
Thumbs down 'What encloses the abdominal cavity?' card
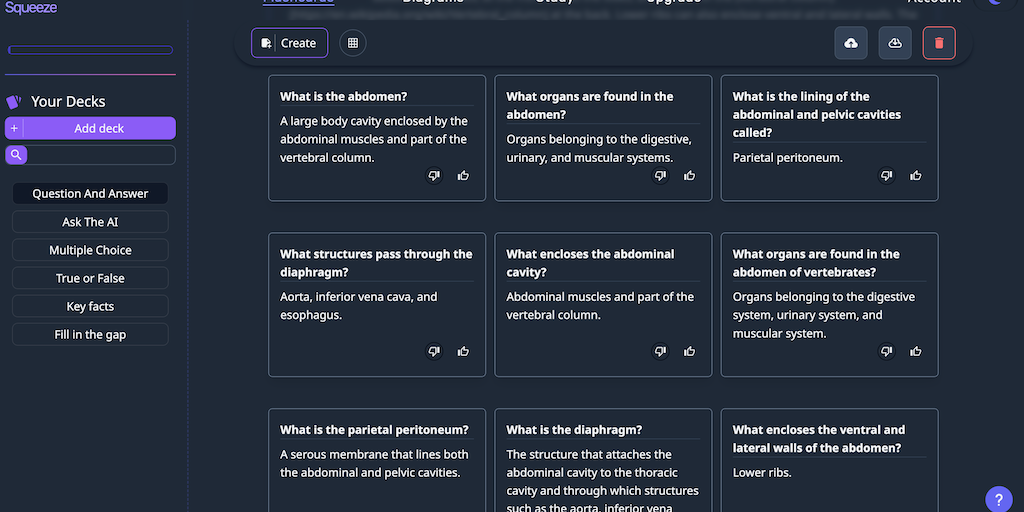tap(660, 352)
